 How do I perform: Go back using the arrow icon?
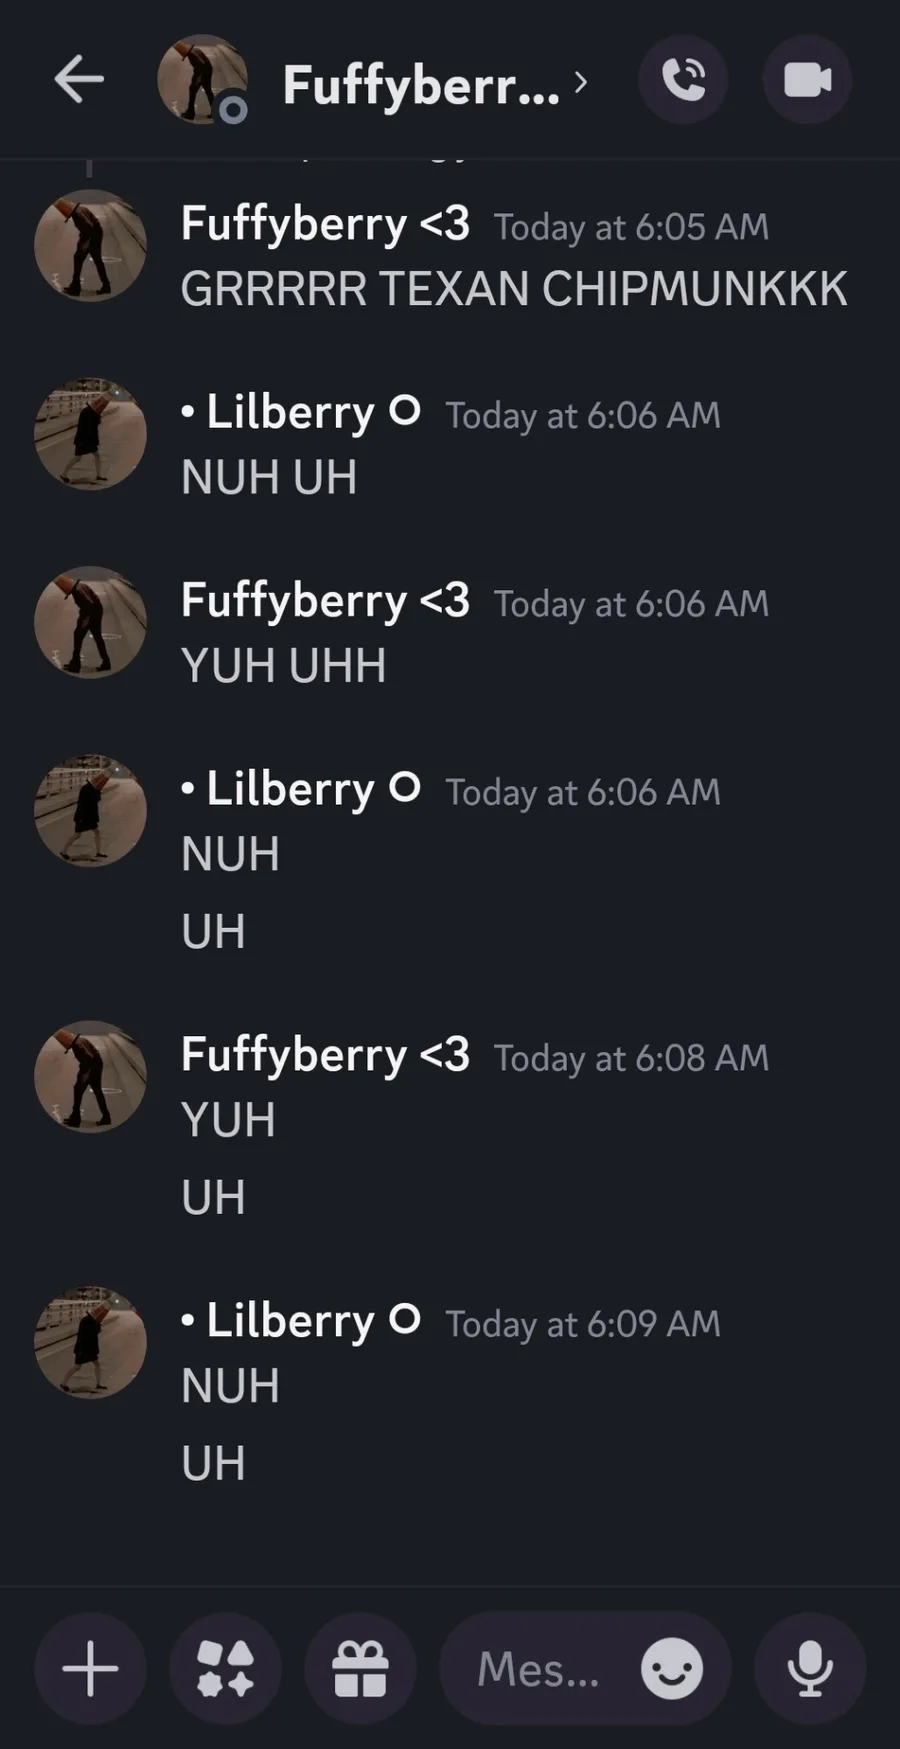coord(79,80)
